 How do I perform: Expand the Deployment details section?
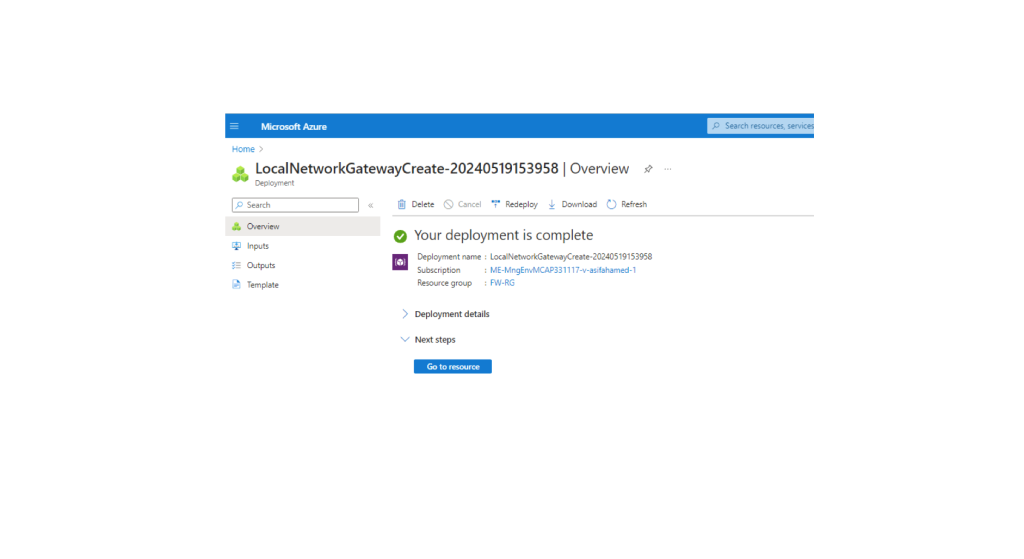(x=405, y=314)
